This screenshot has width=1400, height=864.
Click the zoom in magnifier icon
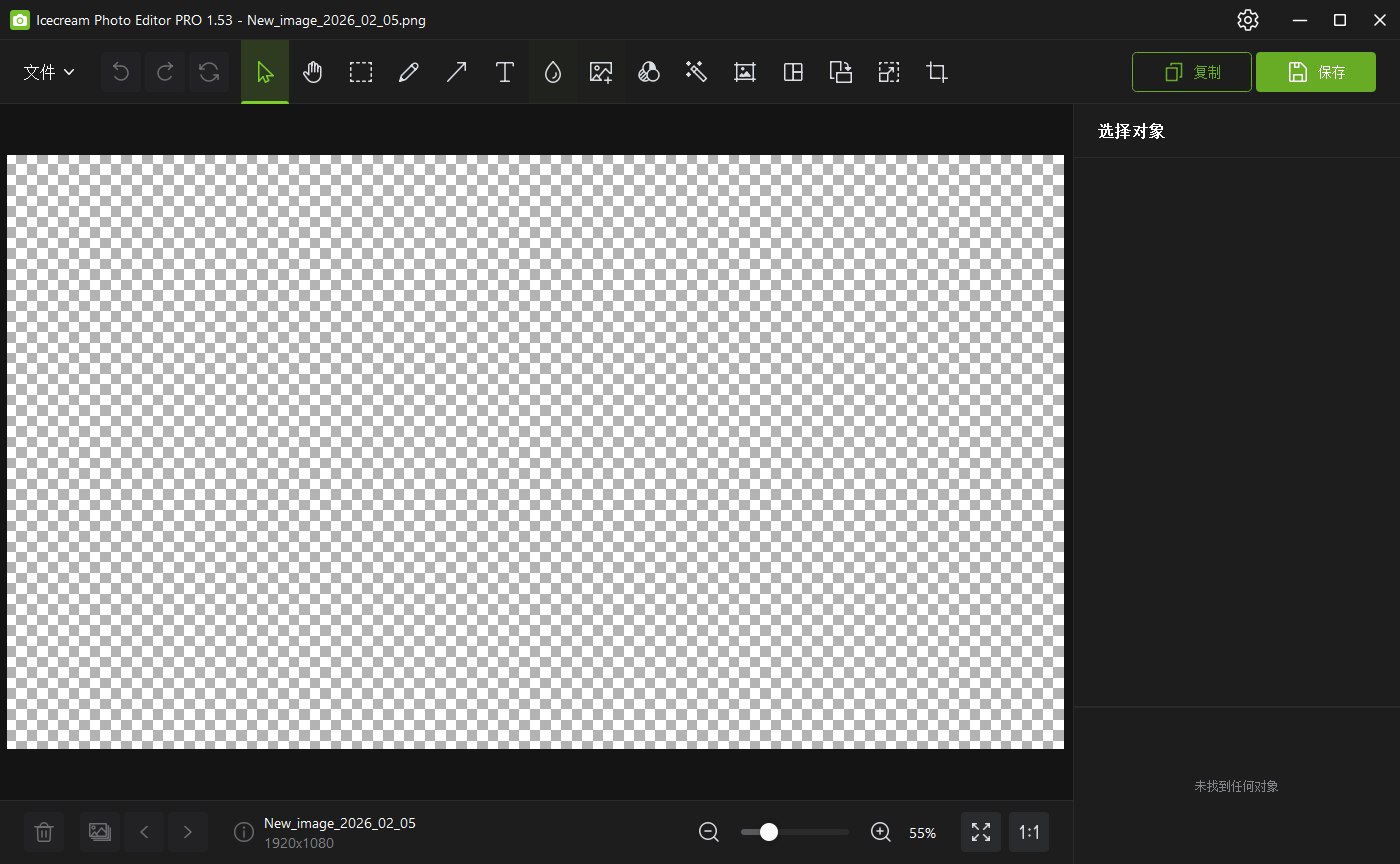[880, 832]
